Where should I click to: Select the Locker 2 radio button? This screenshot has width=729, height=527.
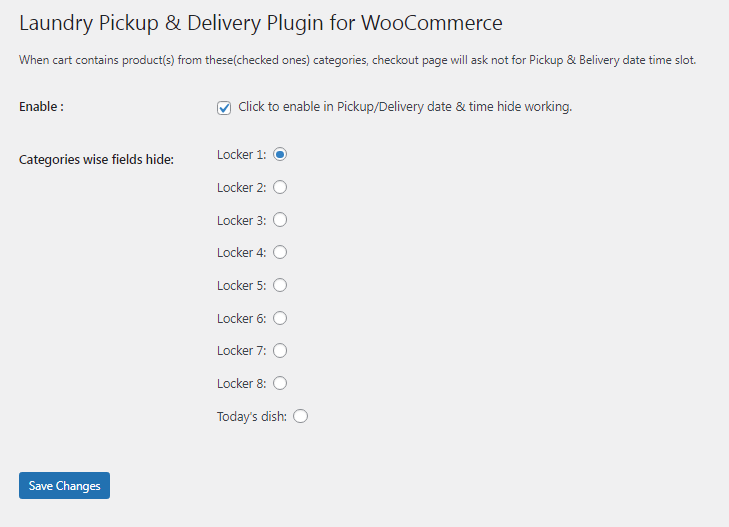(280, 187)
